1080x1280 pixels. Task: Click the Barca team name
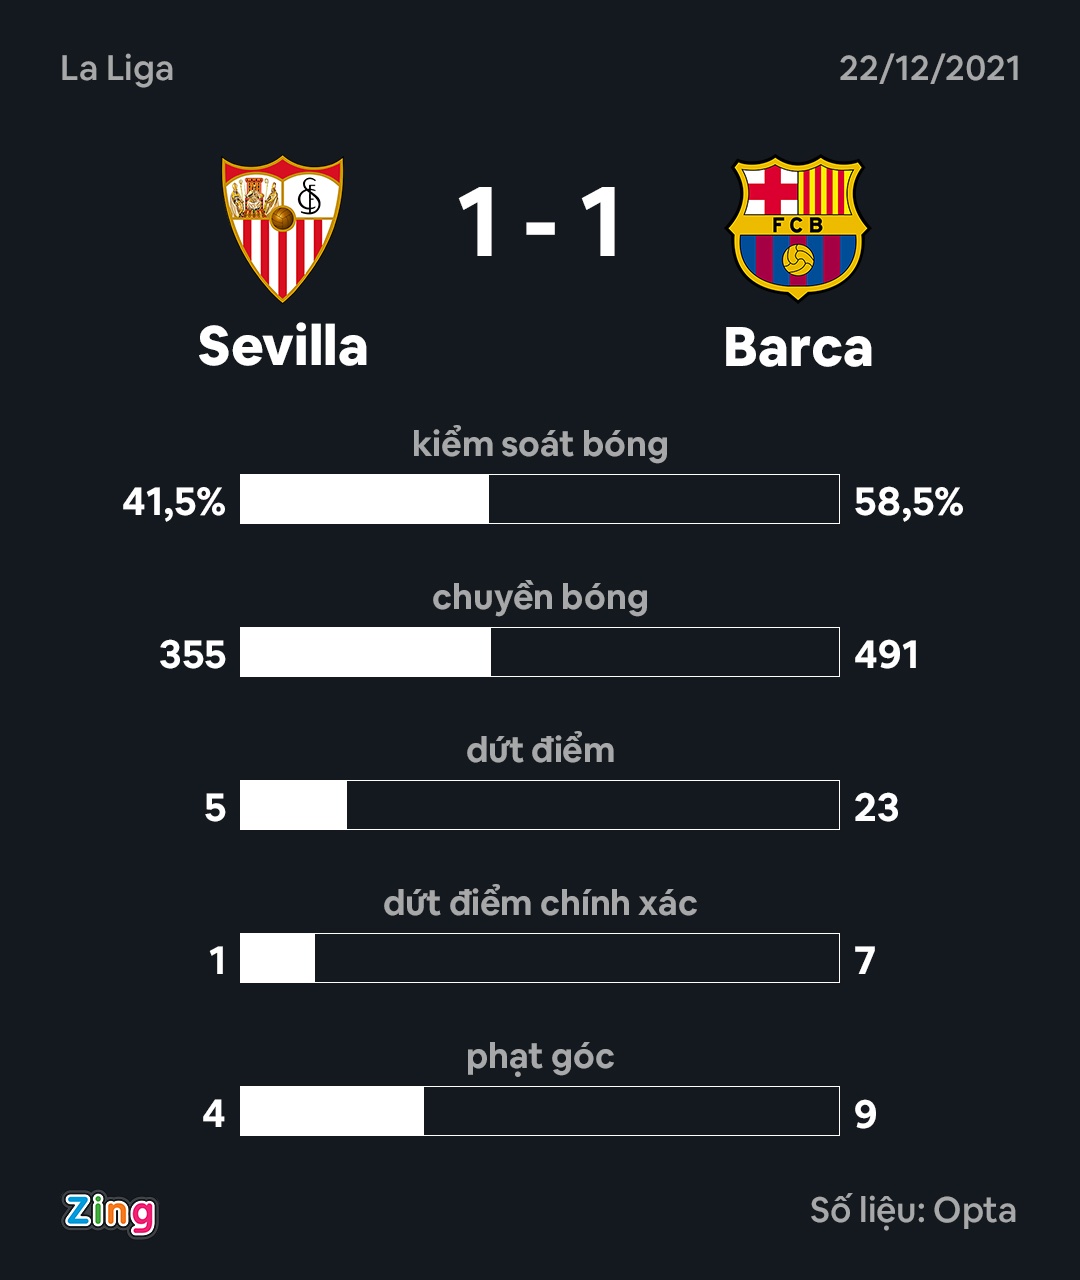tap(798, 347)
